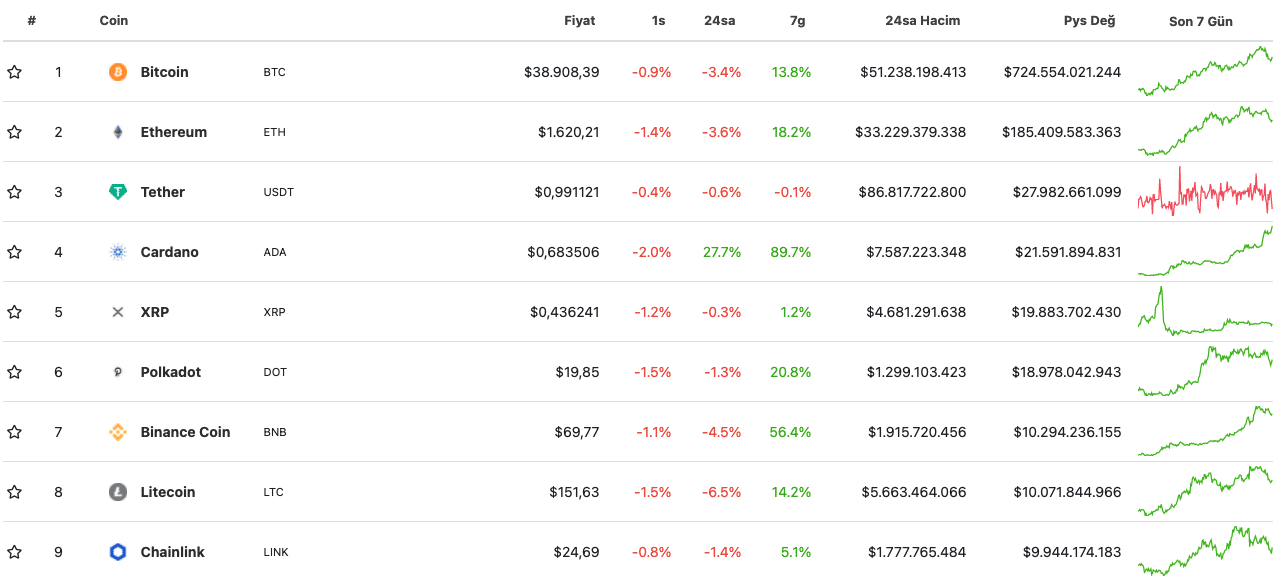This screenshot has height=578, width=1285.
Task: Sort by Pys Değ column header
Action: tap(1089, 21)
